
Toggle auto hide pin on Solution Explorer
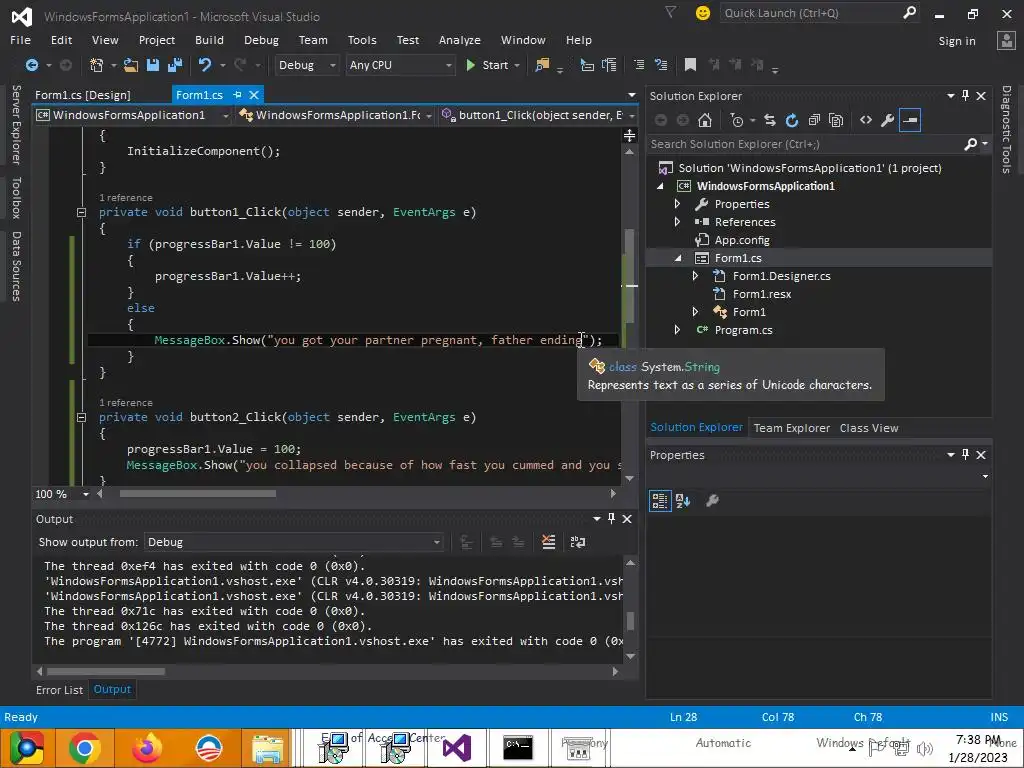pos(965,95)
